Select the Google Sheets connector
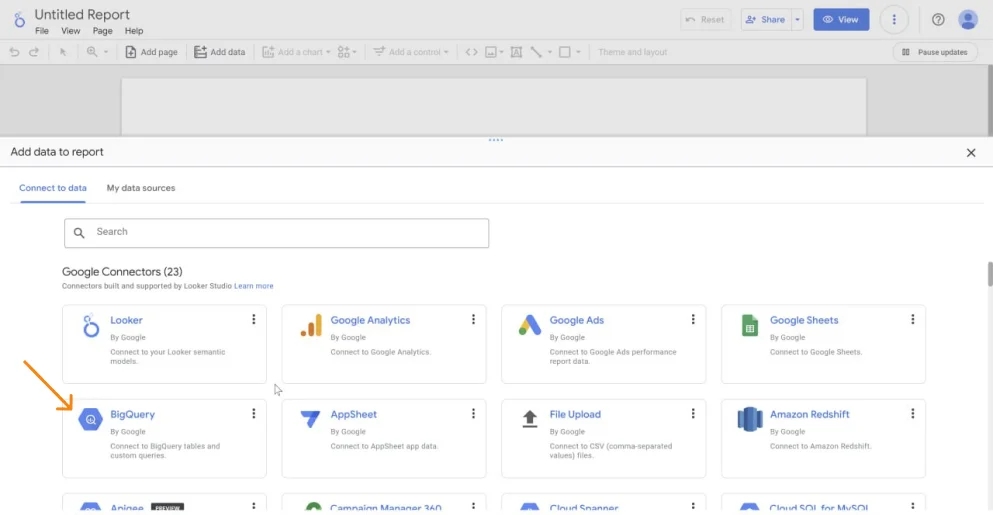The width and height of the screenshot is (993, 515). pyautogui.click(x=823, y=344)
